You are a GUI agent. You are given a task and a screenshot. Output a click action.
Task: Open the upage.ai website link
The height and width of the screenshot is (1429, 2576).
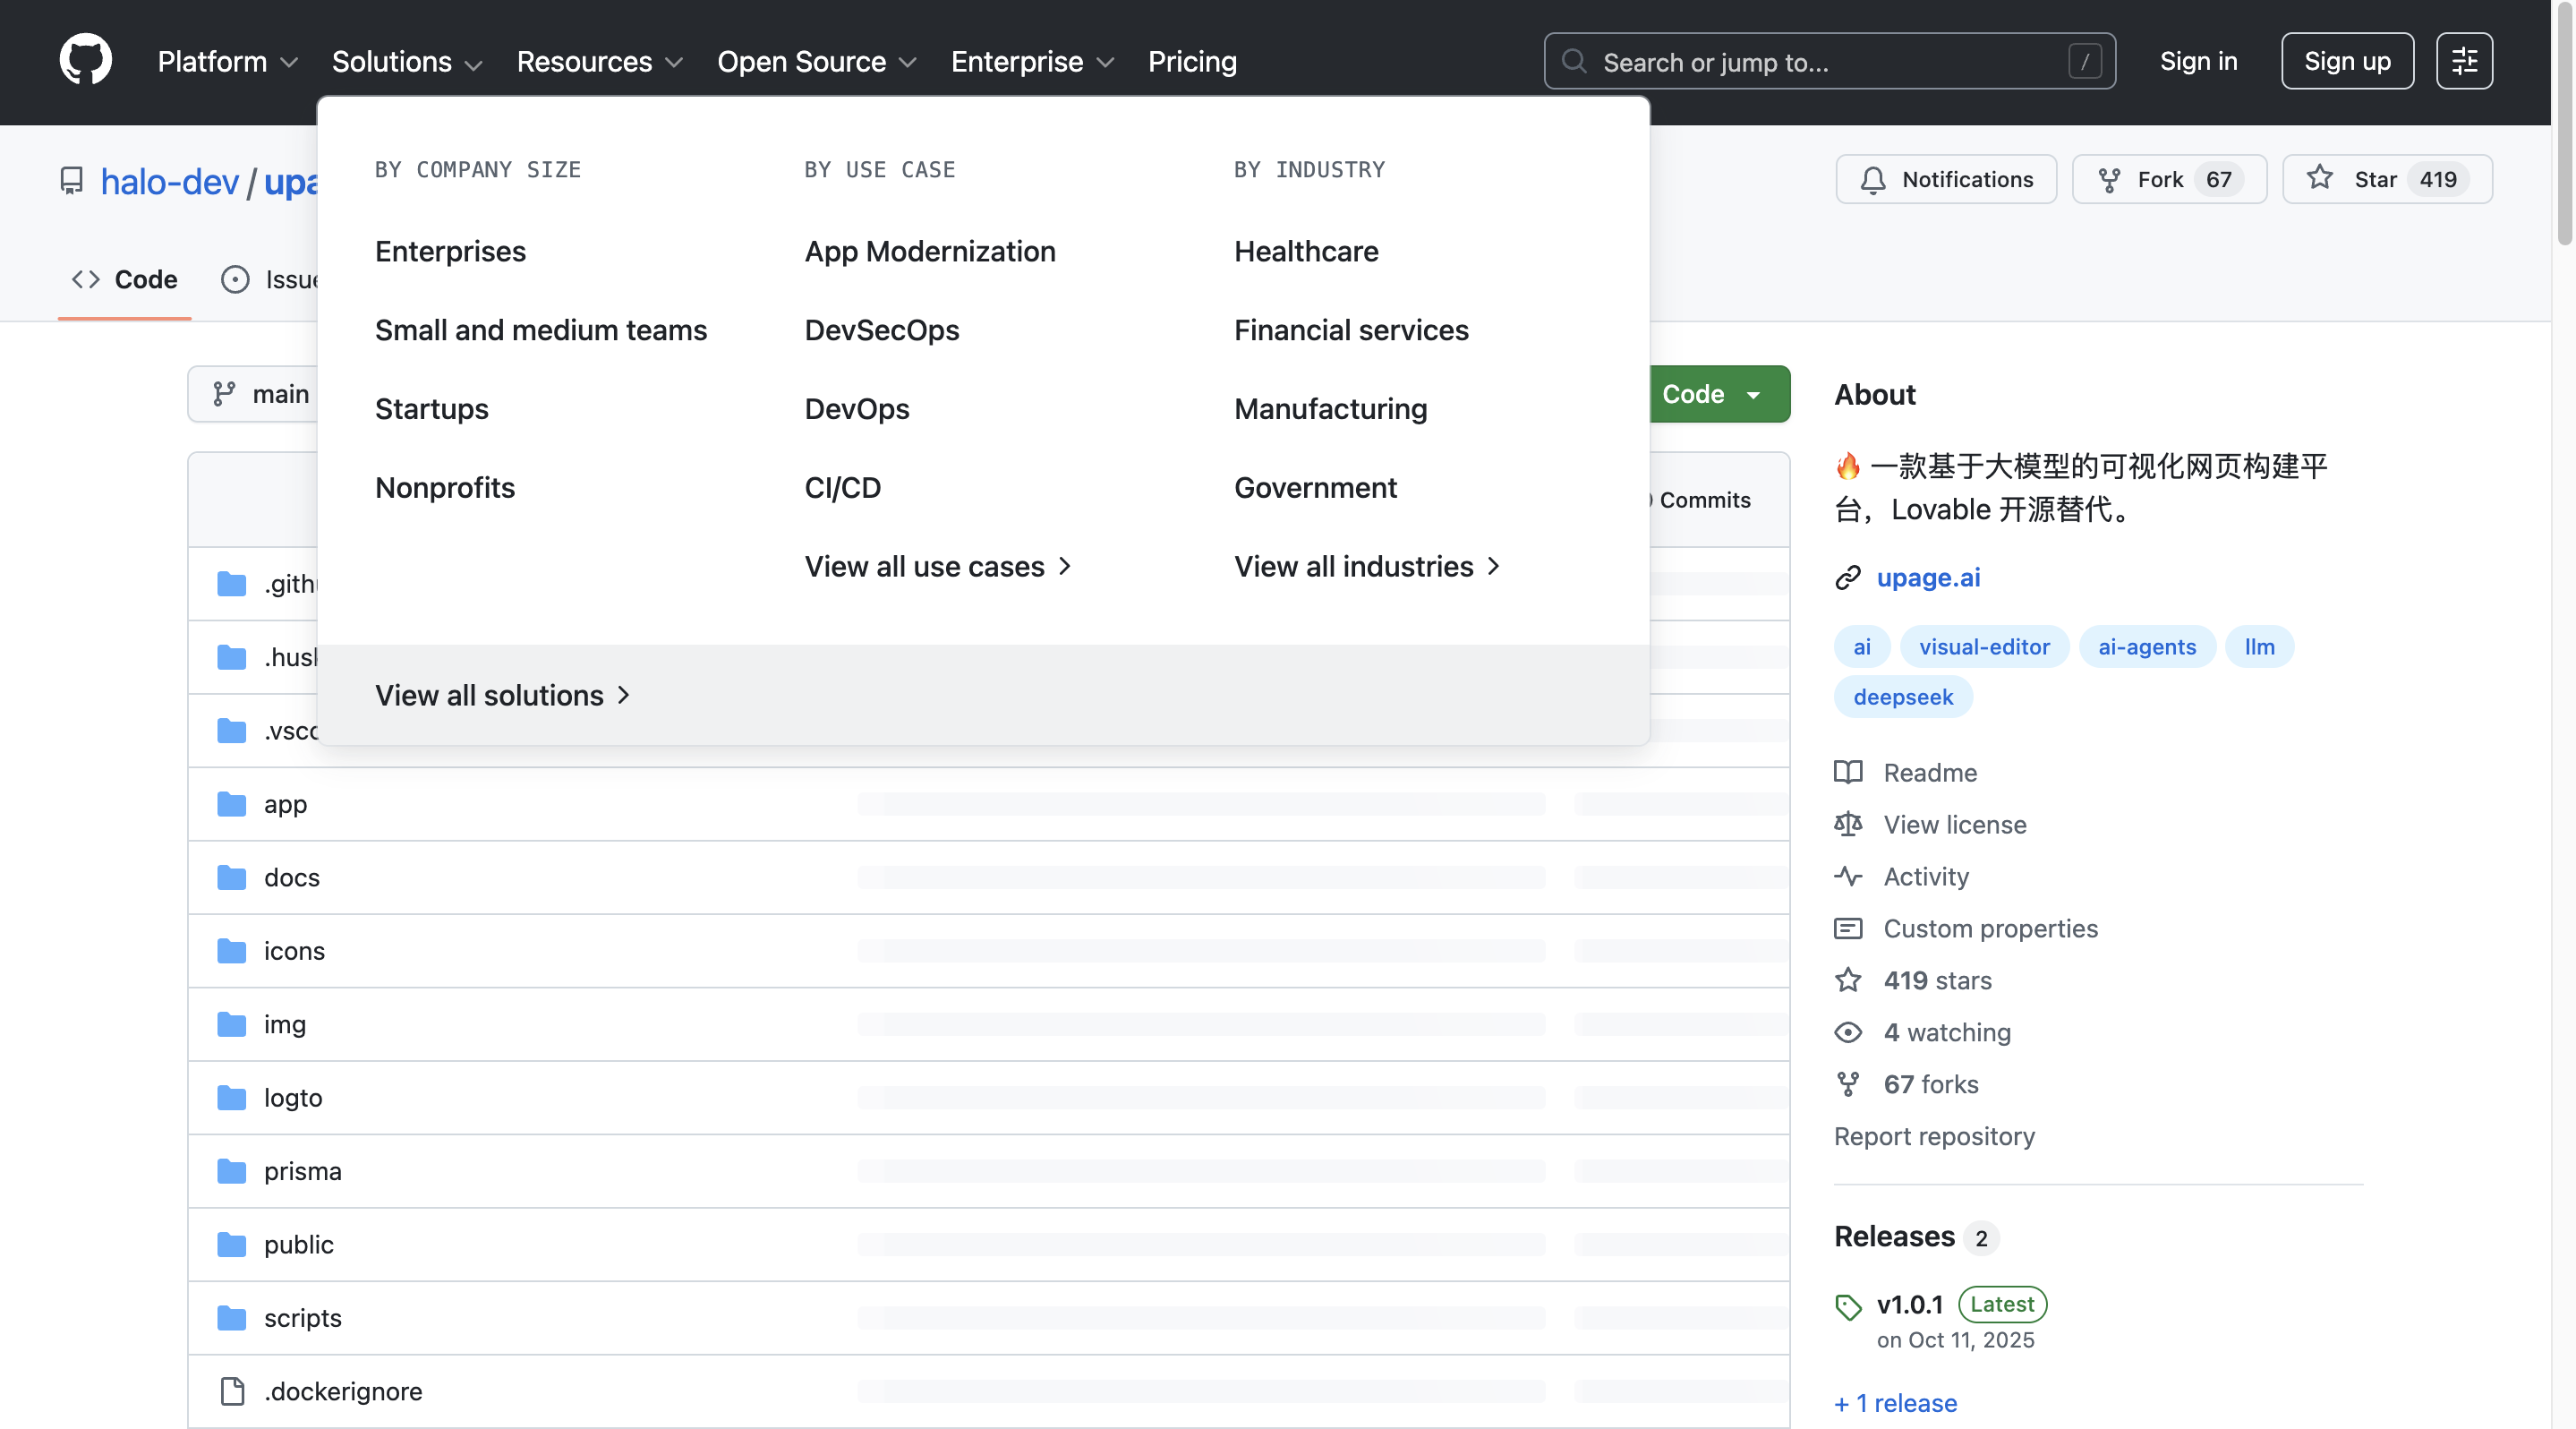pos(1927,577)
